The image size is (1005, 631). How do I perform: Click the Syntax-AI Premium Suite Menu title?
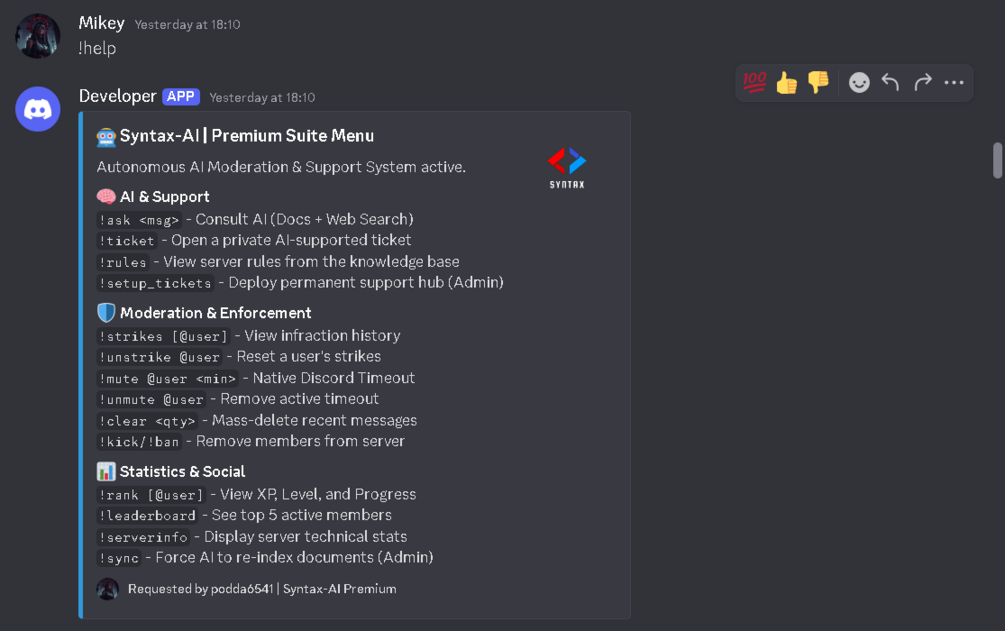point(247,136)
